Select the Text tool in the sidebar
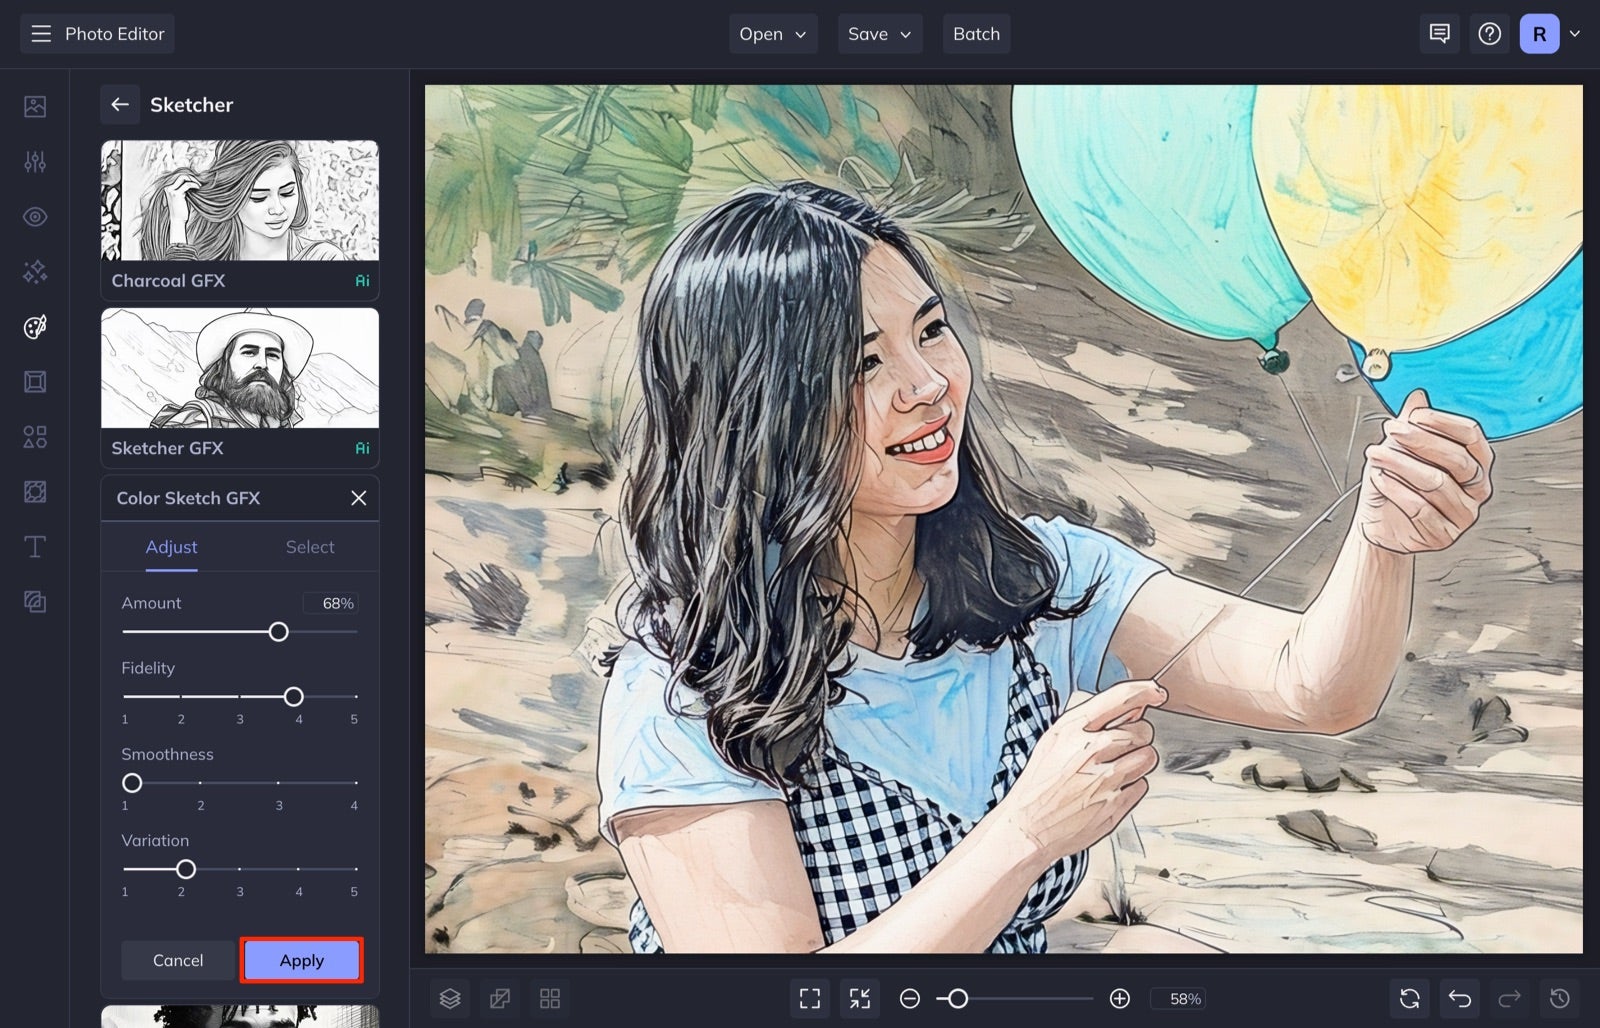Screen dimensions: 1600x1028 click(x=35, y=546)
